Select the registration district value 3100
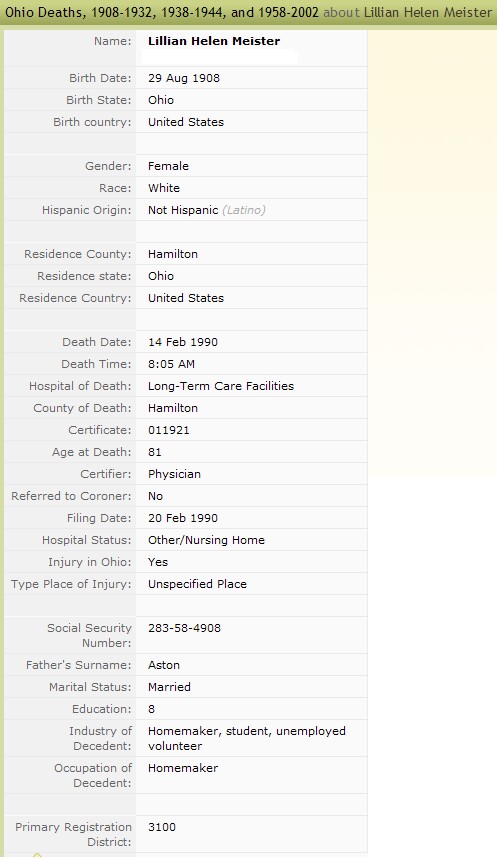The height and width of the screenshot is (859, 497). click(162, 827)
